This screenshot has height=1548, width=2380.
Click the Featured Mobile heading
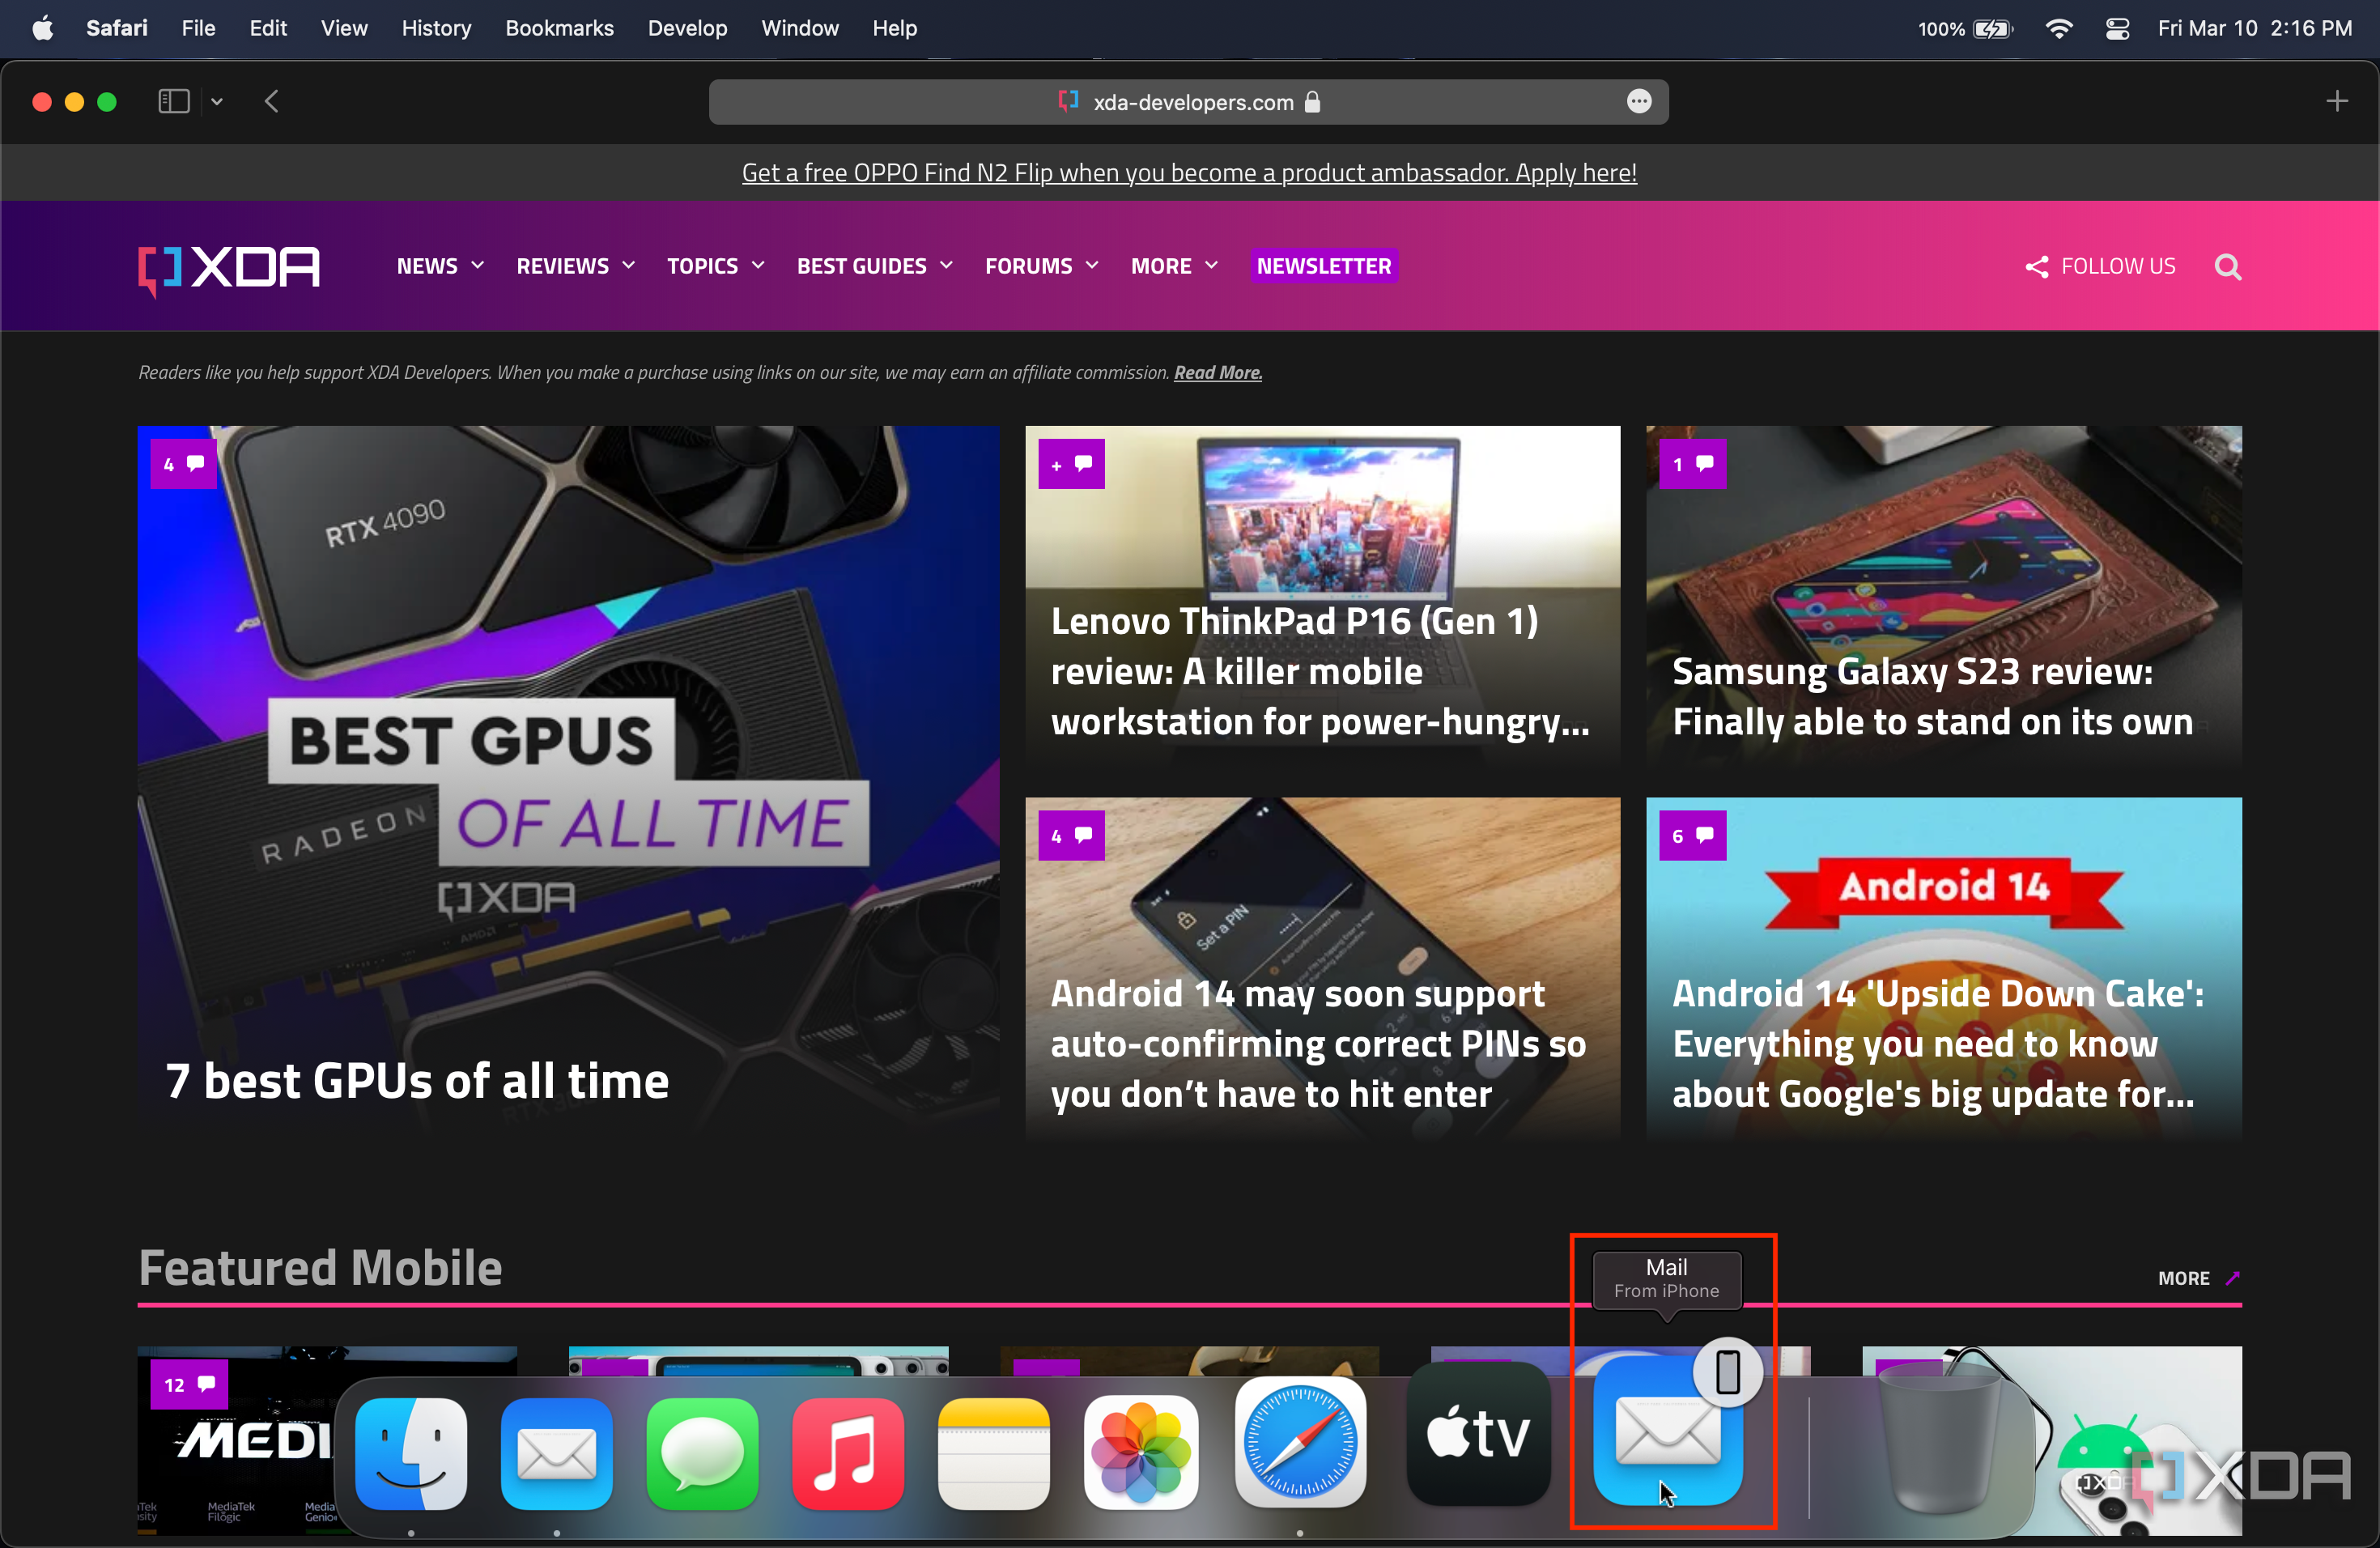320,1268
